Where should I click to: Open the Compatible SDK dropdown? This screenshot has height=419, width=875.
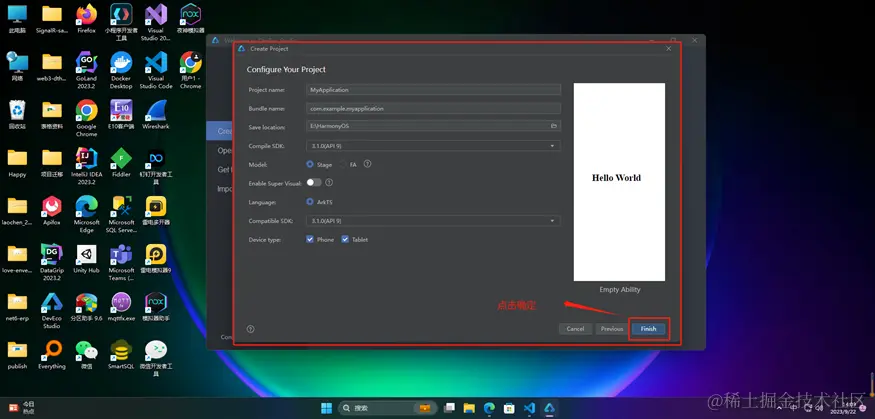pos(434,221)
